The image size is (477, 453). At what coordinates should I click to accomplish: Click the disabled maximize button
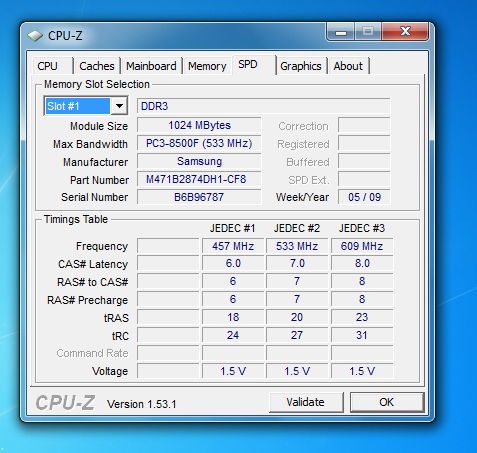click(x=368, y=32)
